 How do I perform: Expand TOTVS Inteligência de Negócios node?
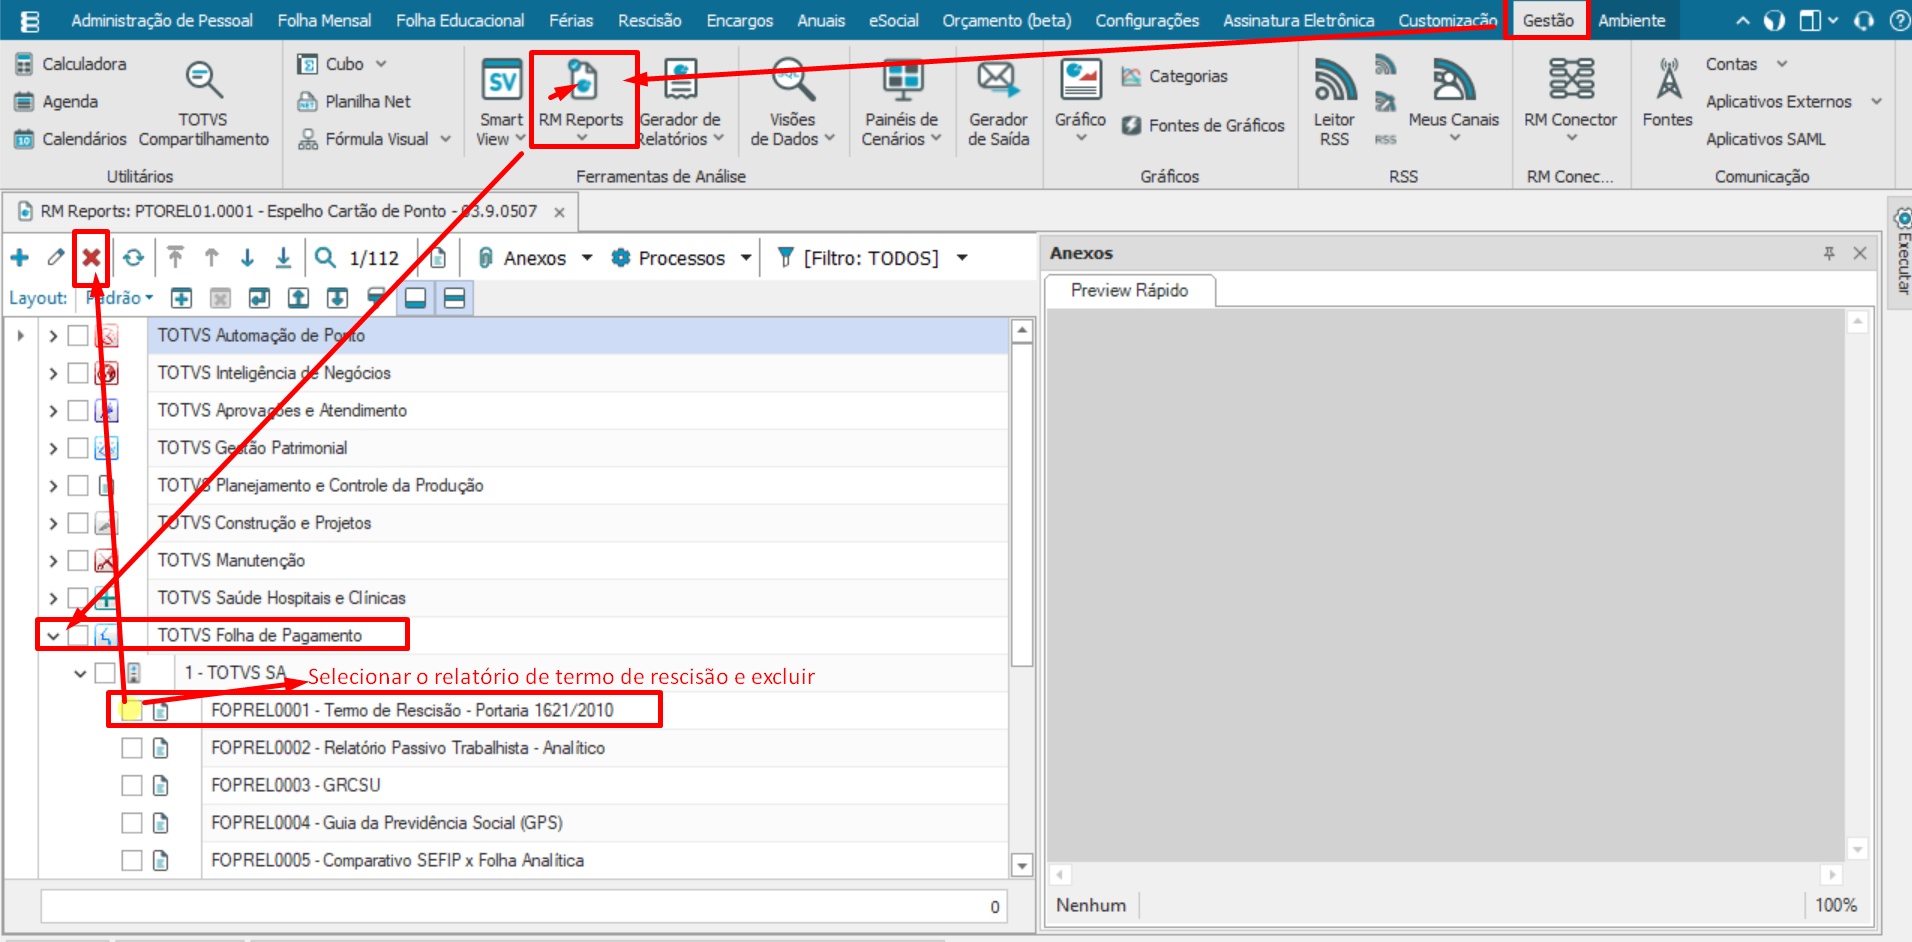[53, 373]
